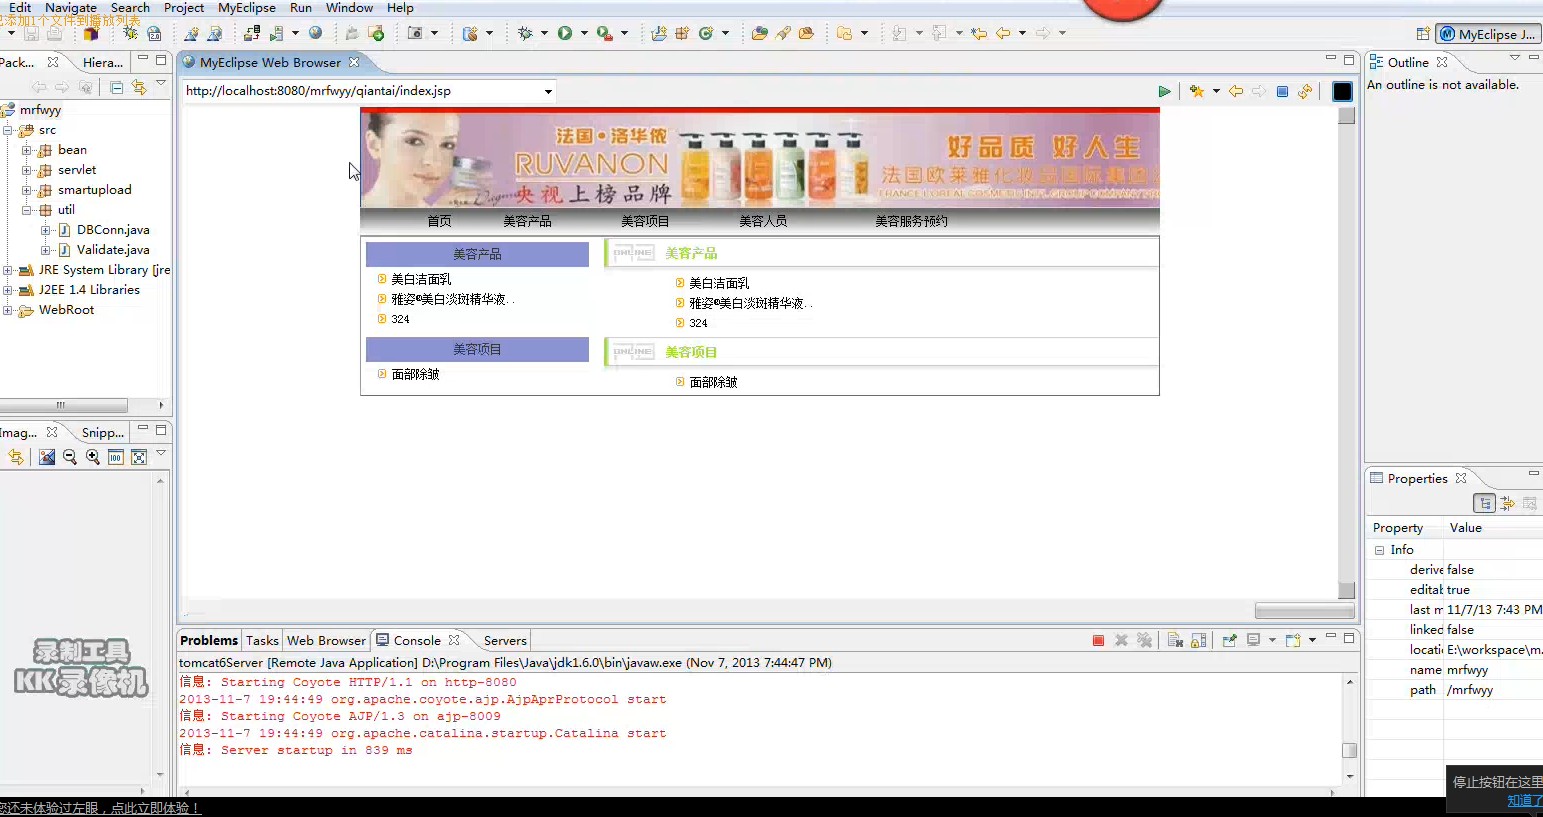Switch to the Servers tab
The image size is (1543, 817).
(x=505, y=640)
